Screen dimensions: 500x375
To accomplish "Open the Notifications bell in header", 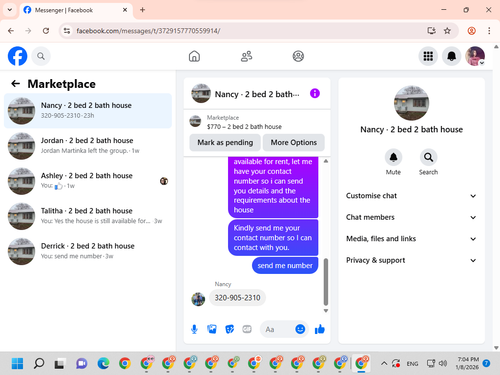I will 451,56.
